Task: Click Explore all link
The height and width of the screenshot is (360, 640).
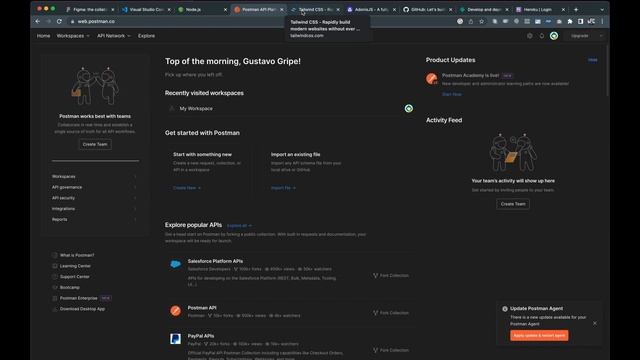Action: tap(239, 226)
